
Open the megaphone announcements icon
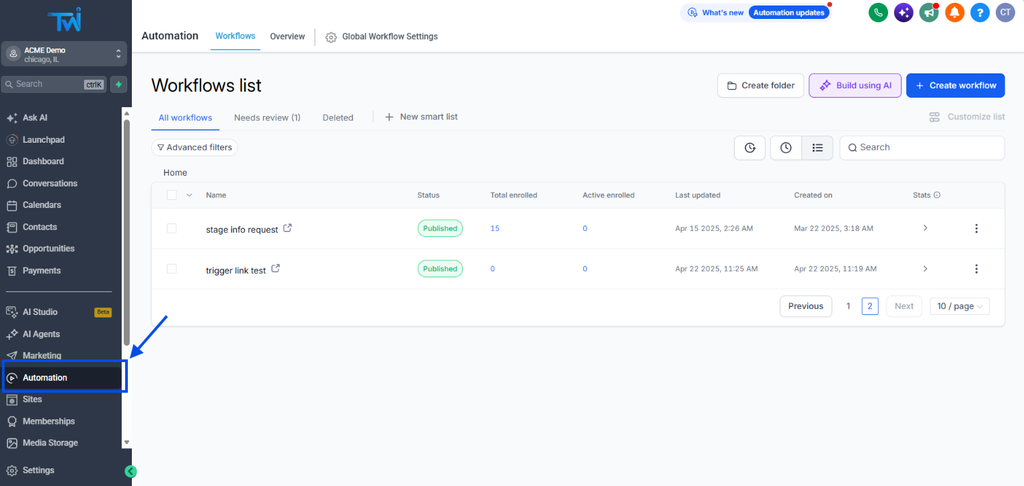929,12
